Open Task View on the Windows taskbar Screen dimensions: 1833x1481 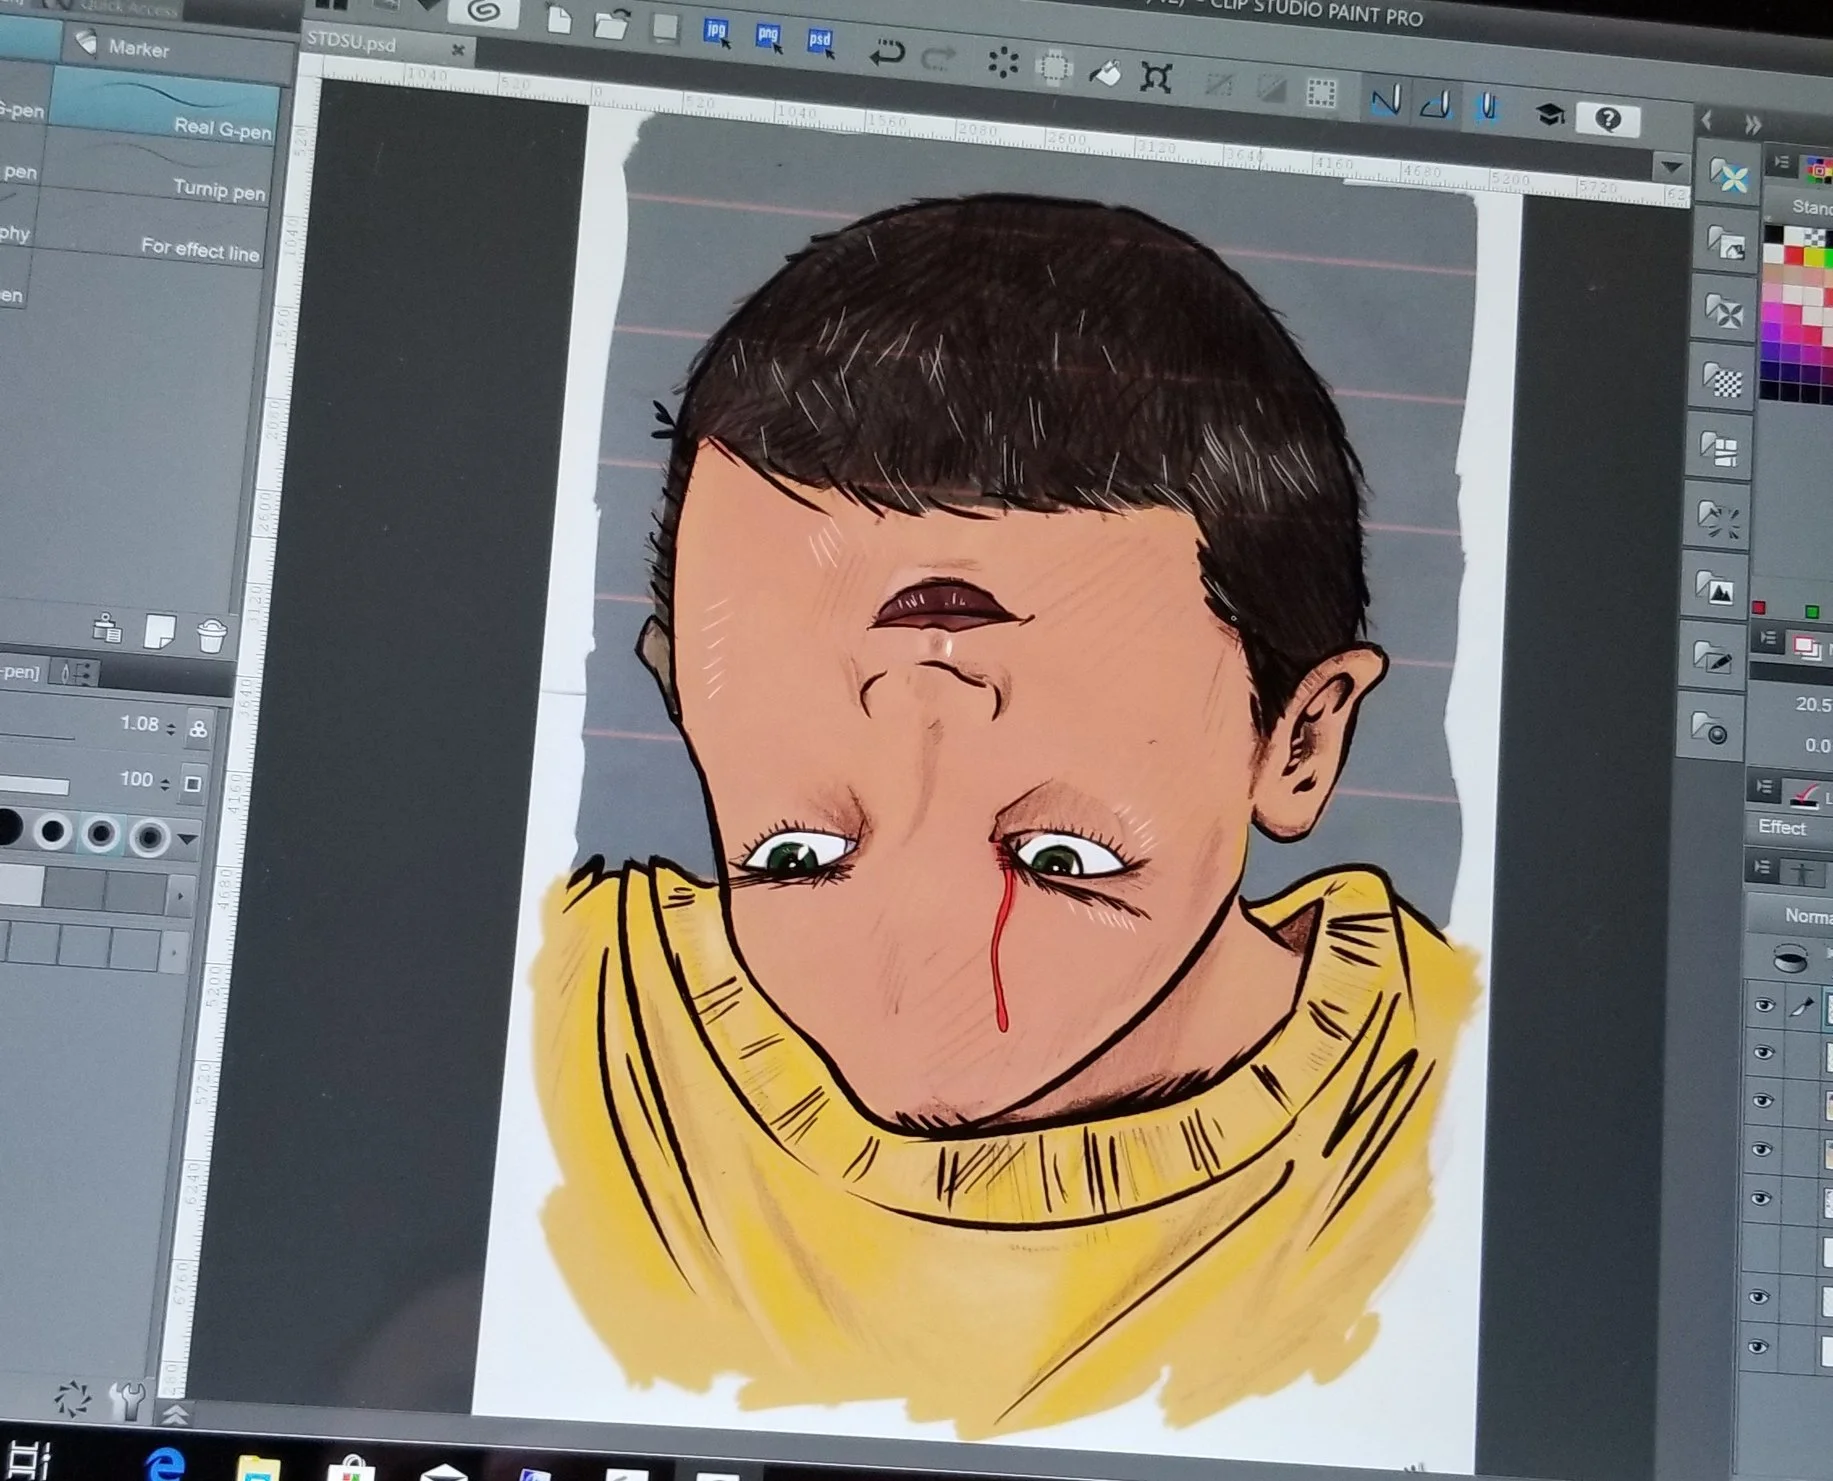click(x=30, y=1461)
